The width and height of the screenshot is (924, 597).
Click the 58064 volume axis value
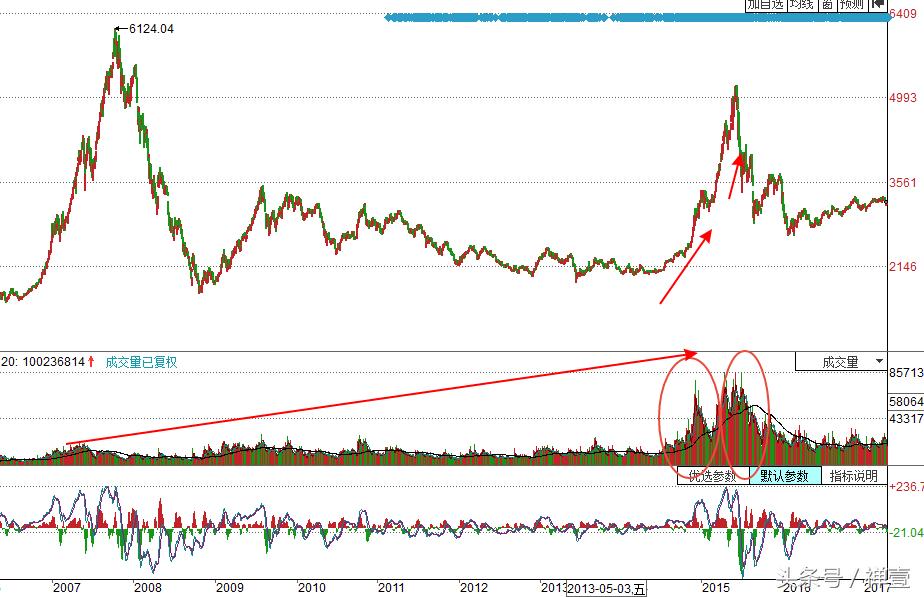pyautogui.click(x=906, y=402)
